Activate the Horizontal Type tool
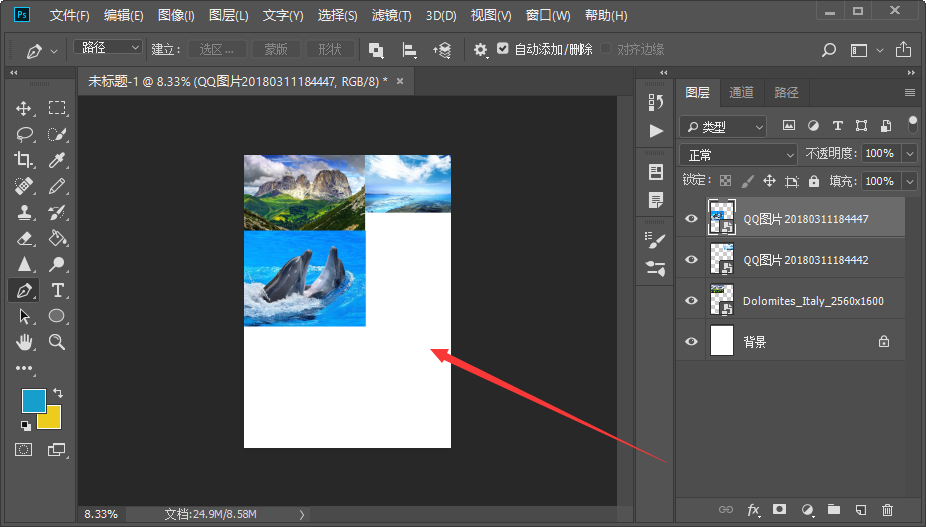Screen dimensions: 926x527 tap(57, 290)
